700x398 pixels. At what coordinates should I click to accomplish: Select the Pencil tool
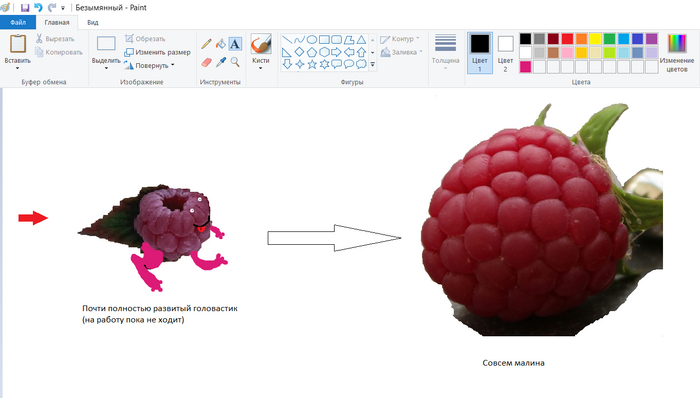coord(206,44)
